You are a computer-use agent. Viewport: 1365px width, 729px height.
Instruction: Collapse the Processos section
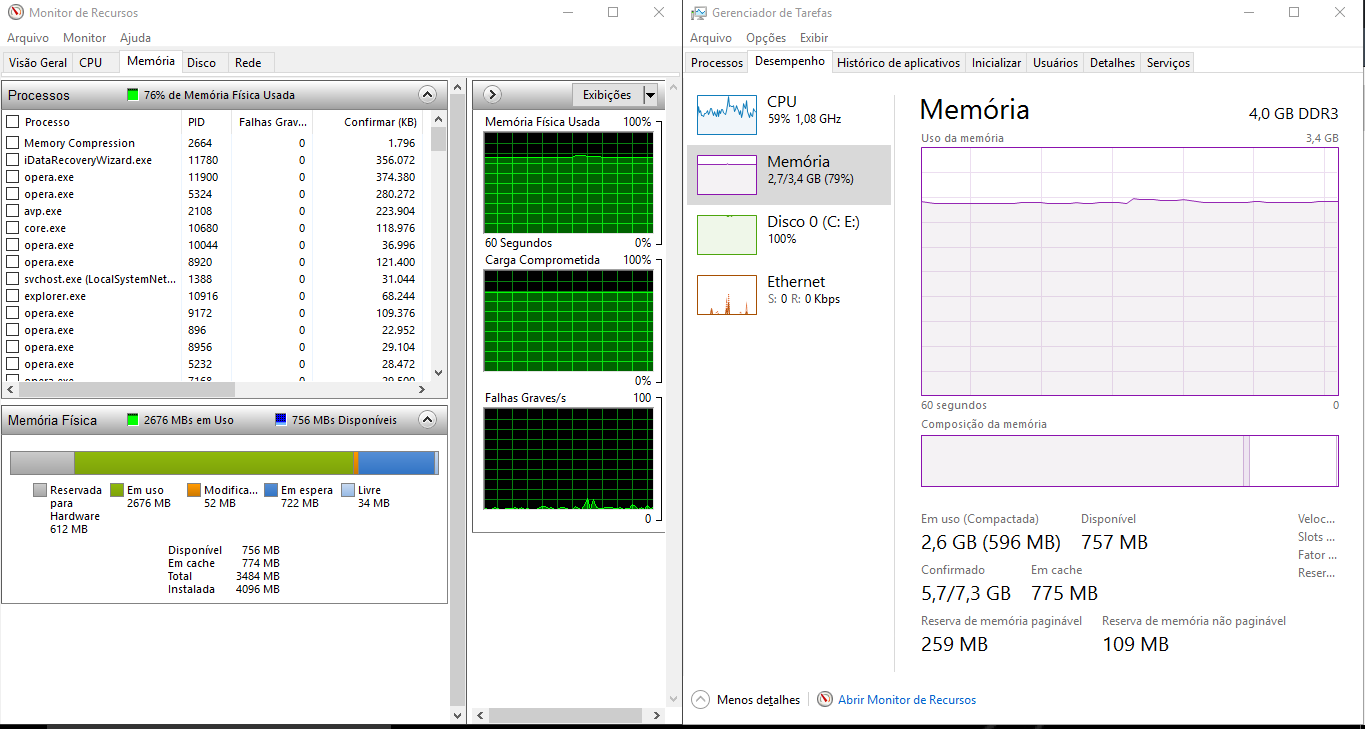point(428,95)
